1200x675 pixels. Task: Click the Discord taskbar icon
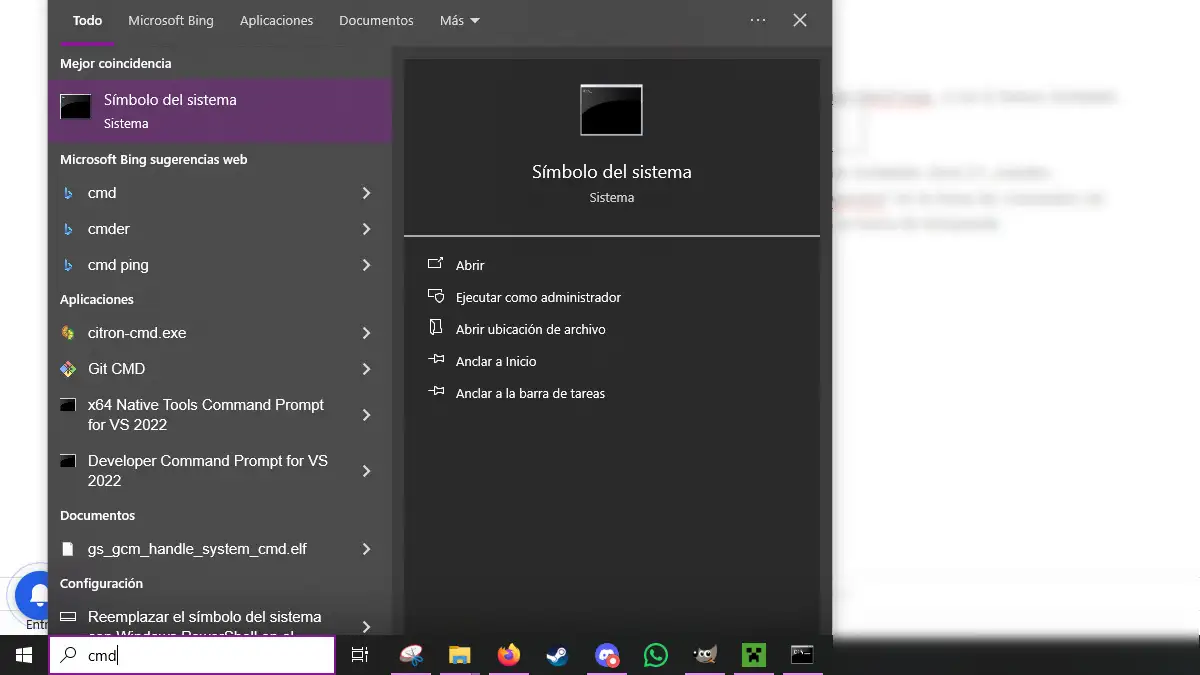(x=606, y=655)
